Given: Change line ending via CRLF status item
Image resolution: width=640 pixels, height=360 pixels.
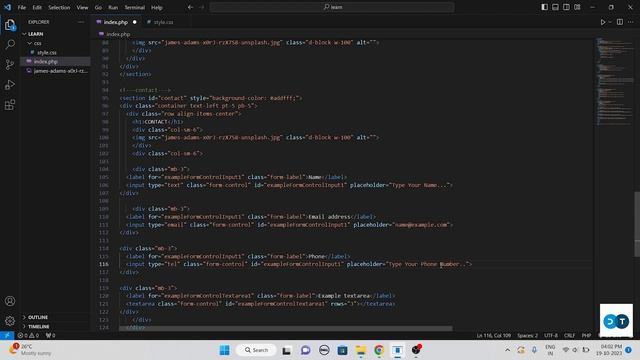Looking at the screenshot, I should click(x=569, y=335).
